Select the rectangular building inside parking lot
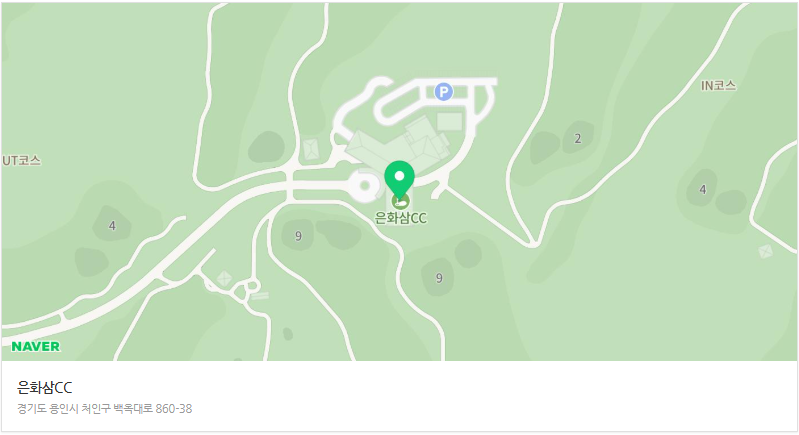 tap(449, 122)
